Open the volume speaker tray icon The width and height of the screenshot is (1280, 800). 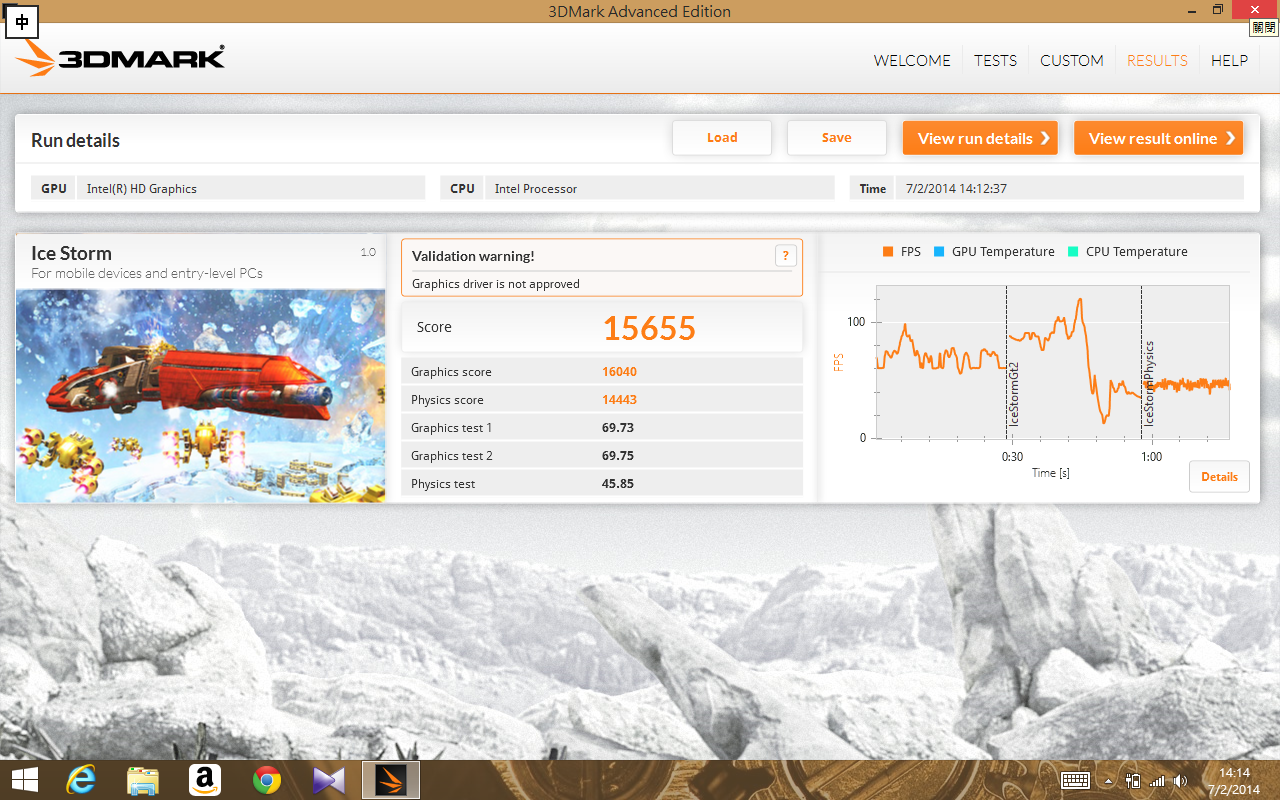click(1181, 781)
